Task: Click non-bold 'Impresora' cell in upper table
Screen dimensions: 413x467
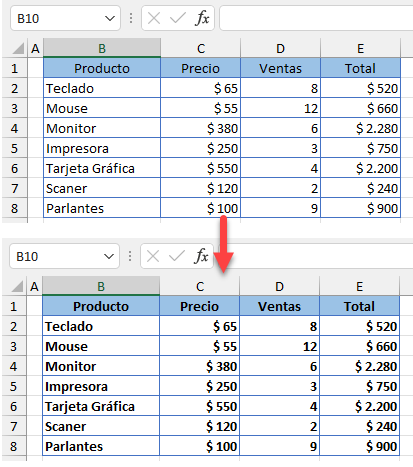Action: click(x=102, y=148)
